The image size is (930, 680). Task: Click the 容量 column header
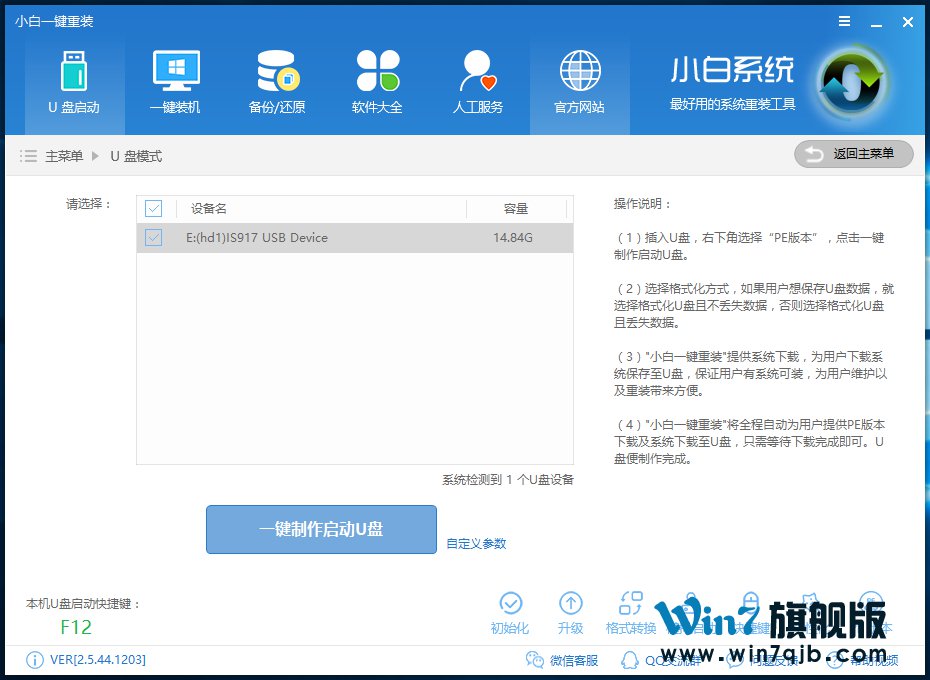pos(516,209)
